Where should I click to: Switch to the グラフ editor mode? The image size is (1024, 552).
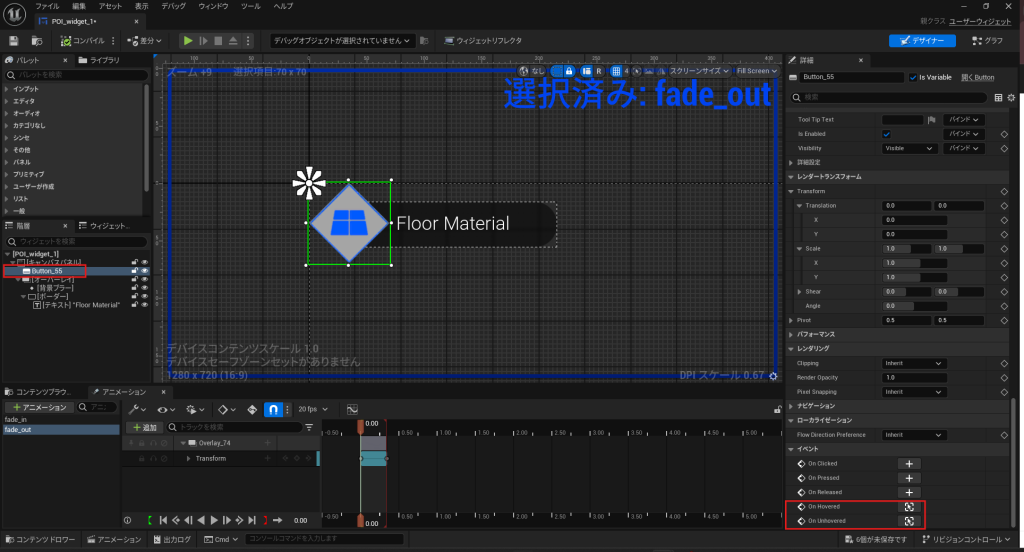(x=988, y=40)
